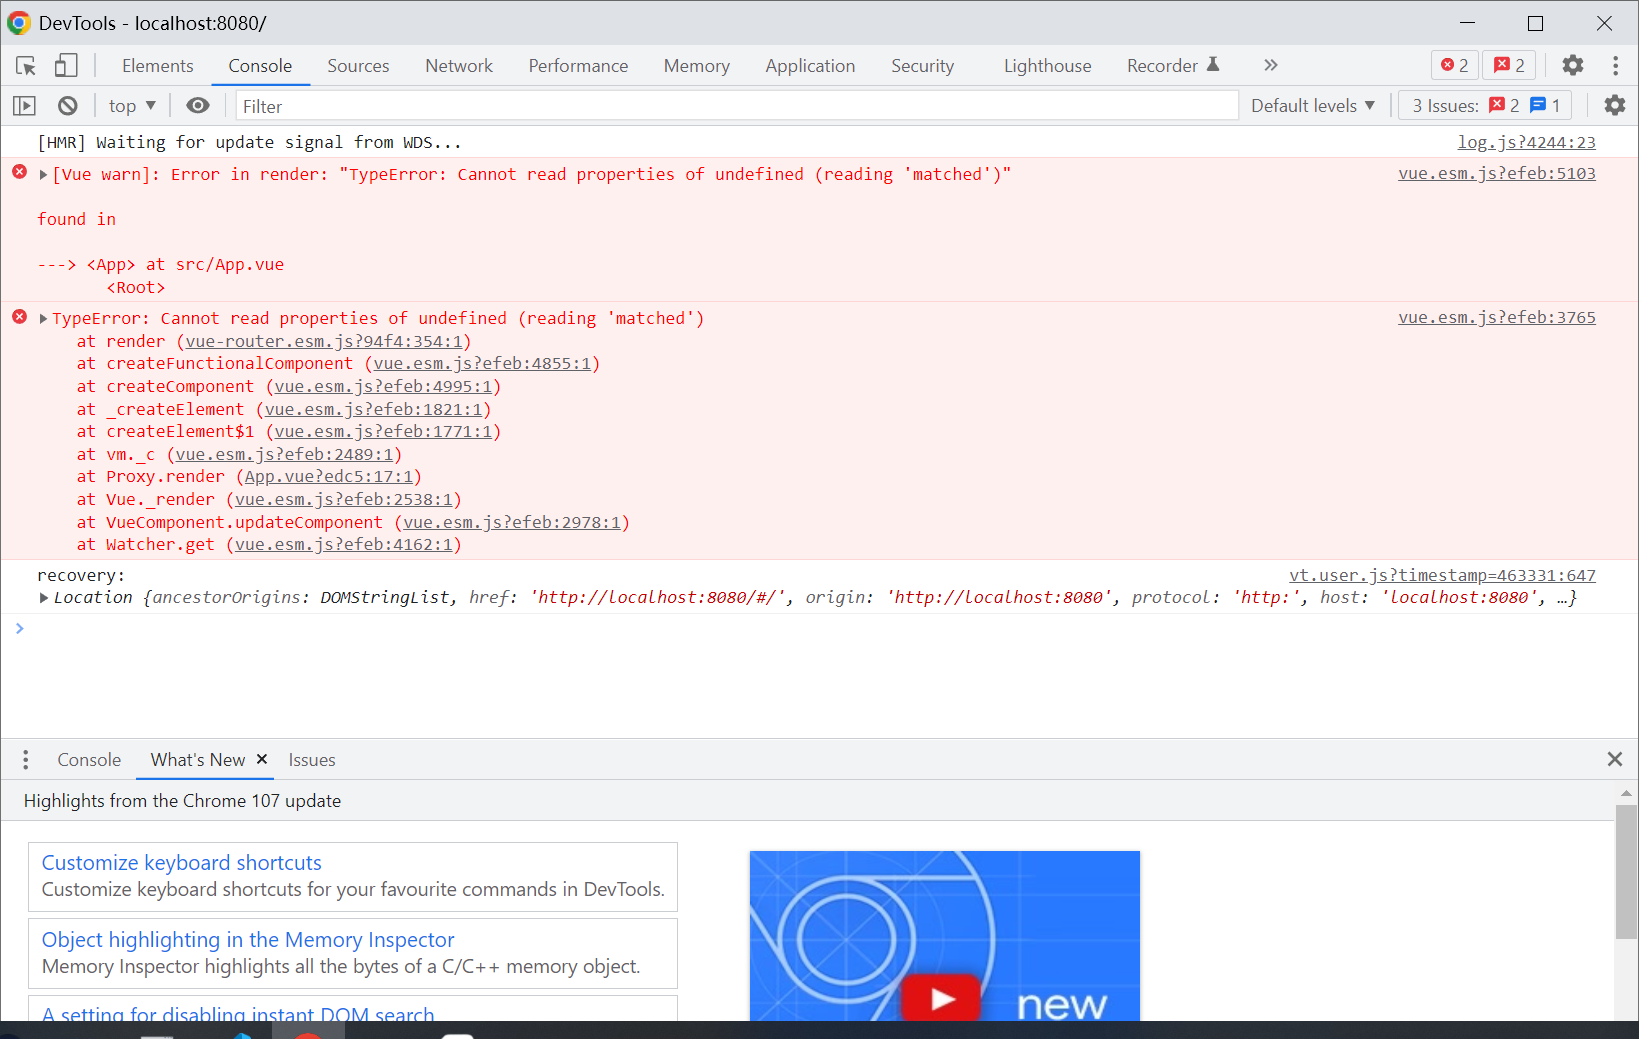Expand the Location object in console

[x=44, y=597]
